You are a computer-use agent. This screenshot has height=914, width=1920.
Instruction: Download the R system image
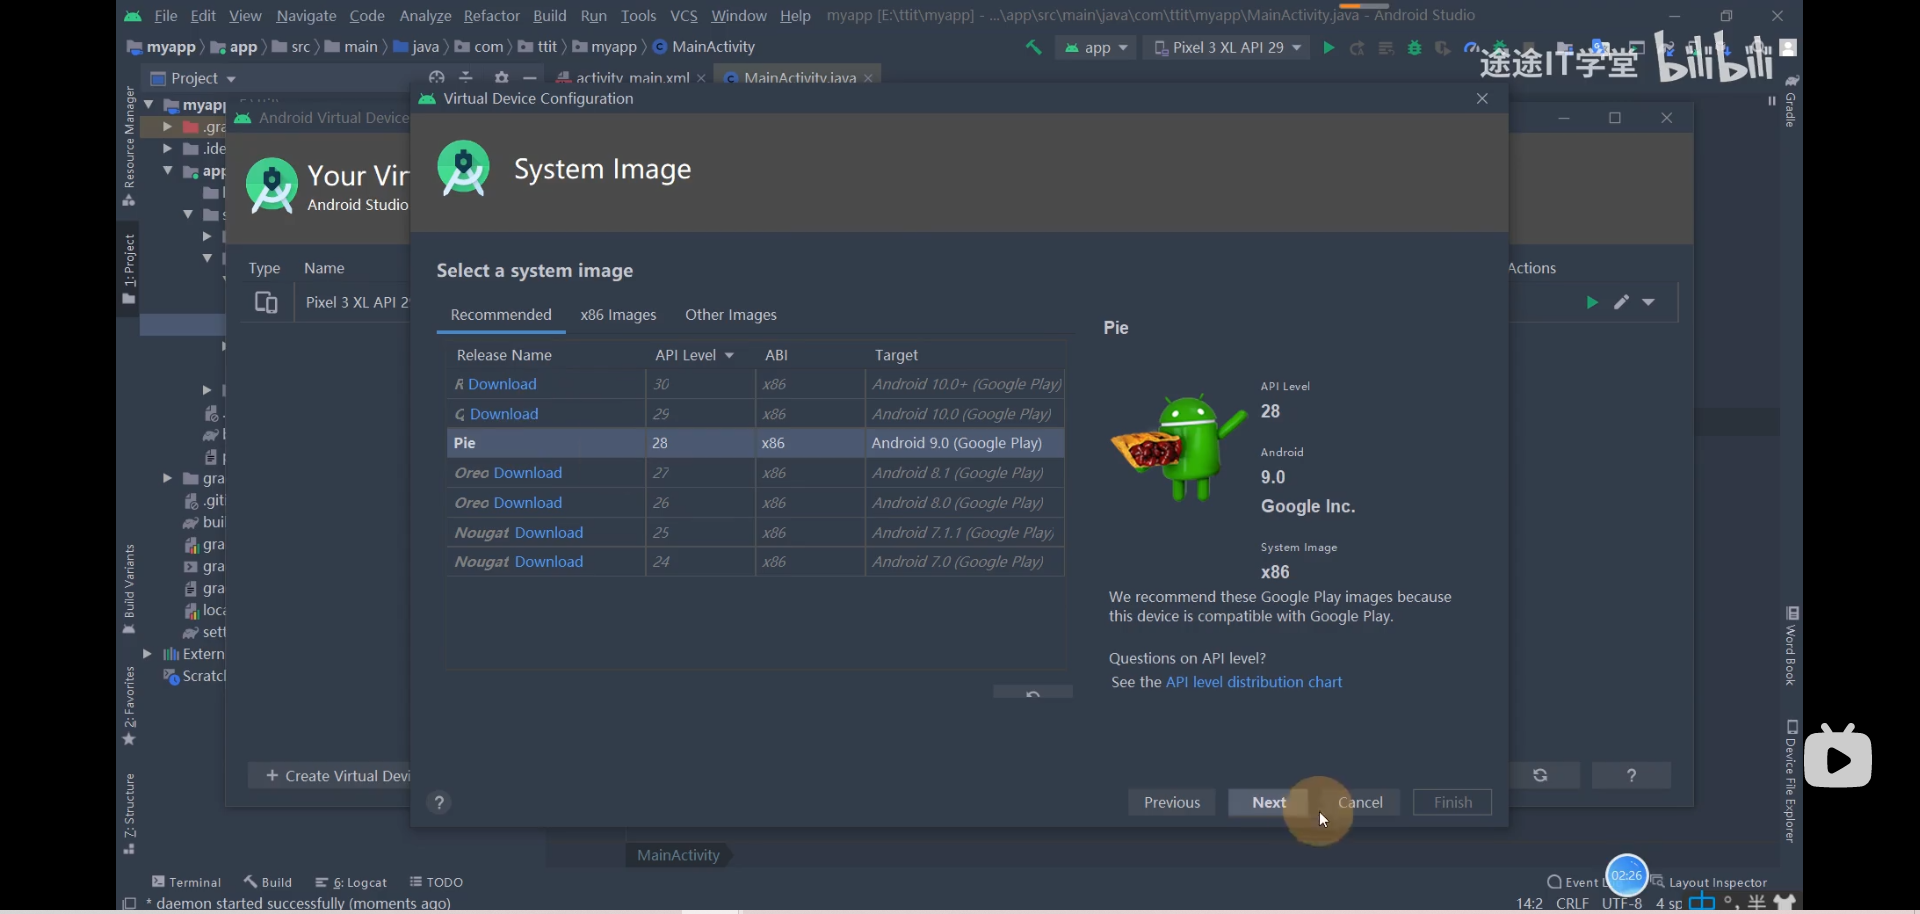point(502,384)
